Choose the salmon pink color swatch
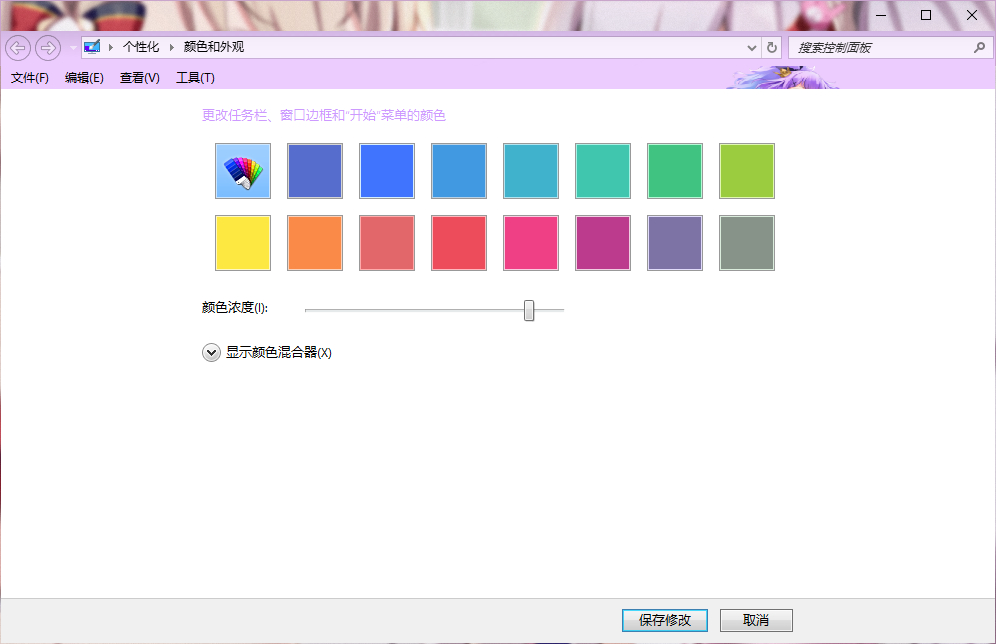This screenshot has height=644, width=996. pyautogui.click(x=387, y=243)
